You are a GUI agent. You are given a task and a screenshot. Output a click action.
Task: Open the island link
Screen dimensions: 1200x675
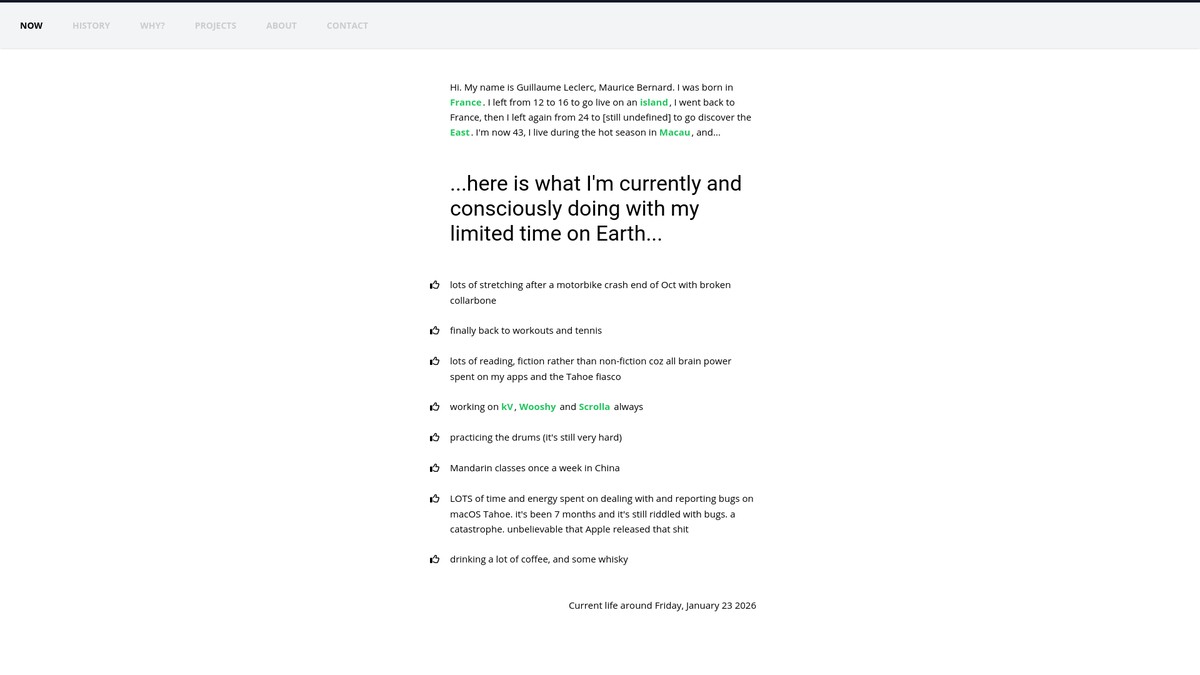coord(654,102)
